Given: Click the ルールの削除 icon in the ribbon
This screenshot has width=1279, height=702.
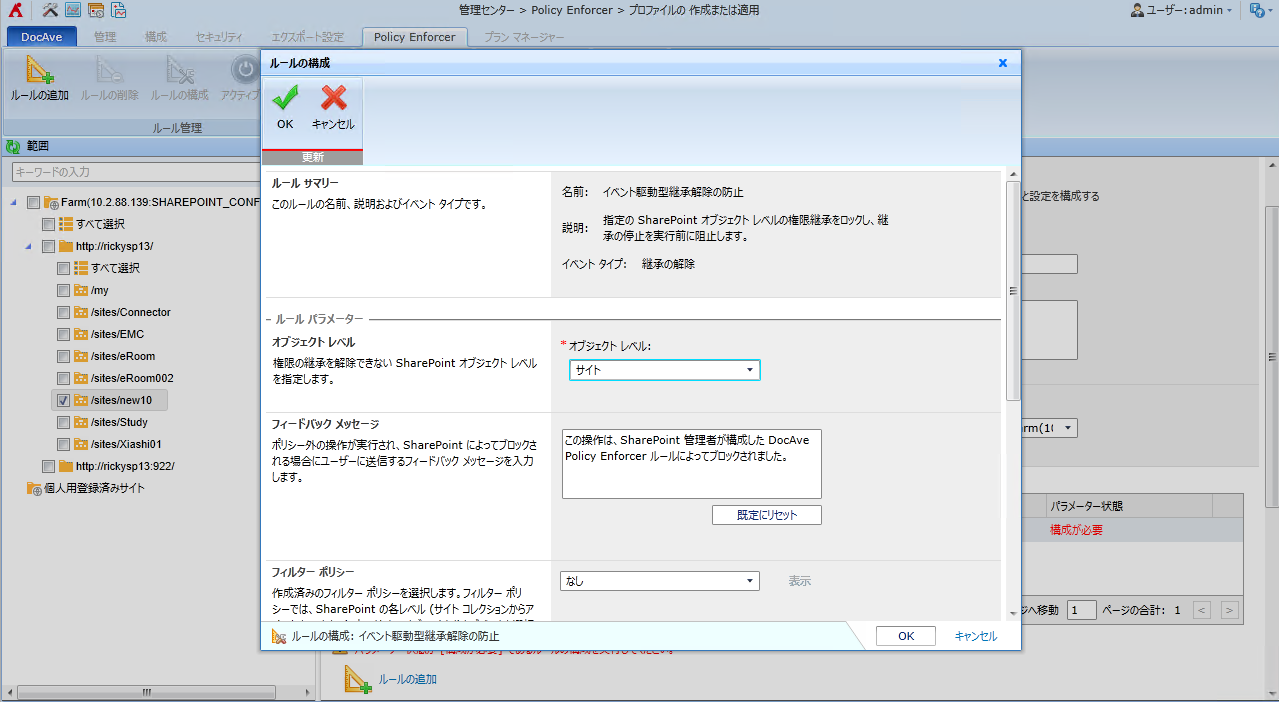Looking at the screenshot, I should 109,70.
